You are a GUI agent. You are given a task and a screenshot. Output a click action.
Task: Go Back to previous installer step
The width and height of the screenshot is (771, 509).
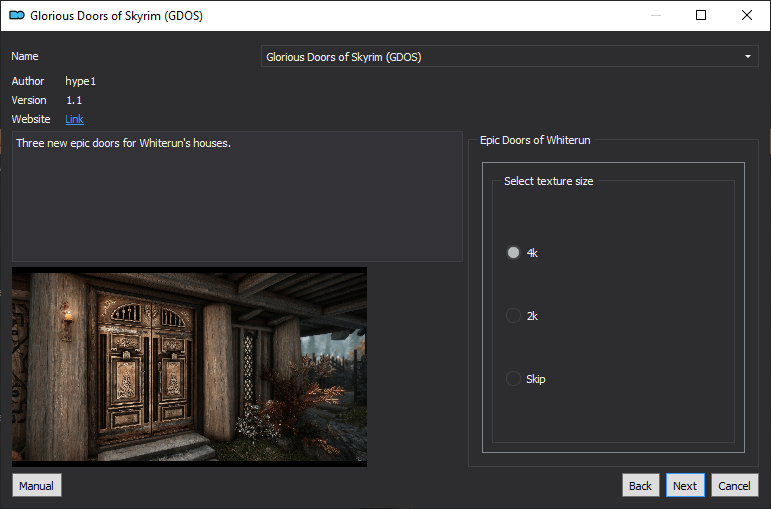pyautogui.click(x=640, y=485)
